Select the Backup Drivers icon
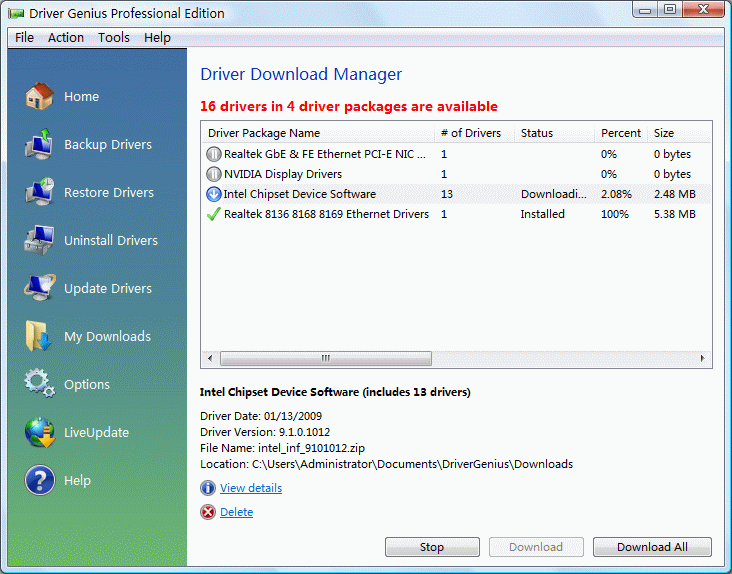Viewport: 732px width, 574px height. [x=39, y=144]
